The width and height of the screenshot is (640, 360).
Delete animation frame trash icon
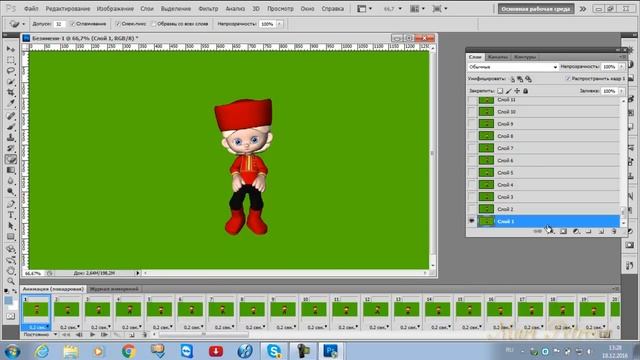pos(144,335)
